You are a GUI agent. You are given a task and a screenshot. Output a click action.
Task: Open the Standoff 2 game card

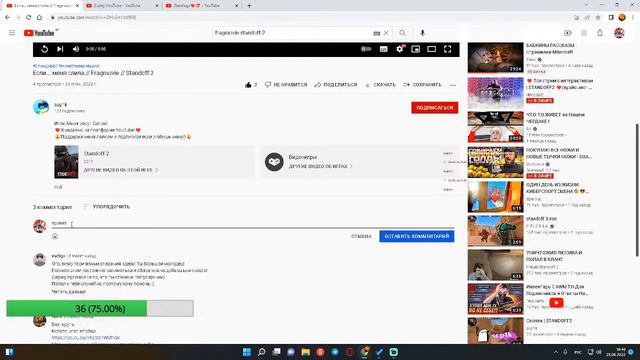(x=154, y=162)
